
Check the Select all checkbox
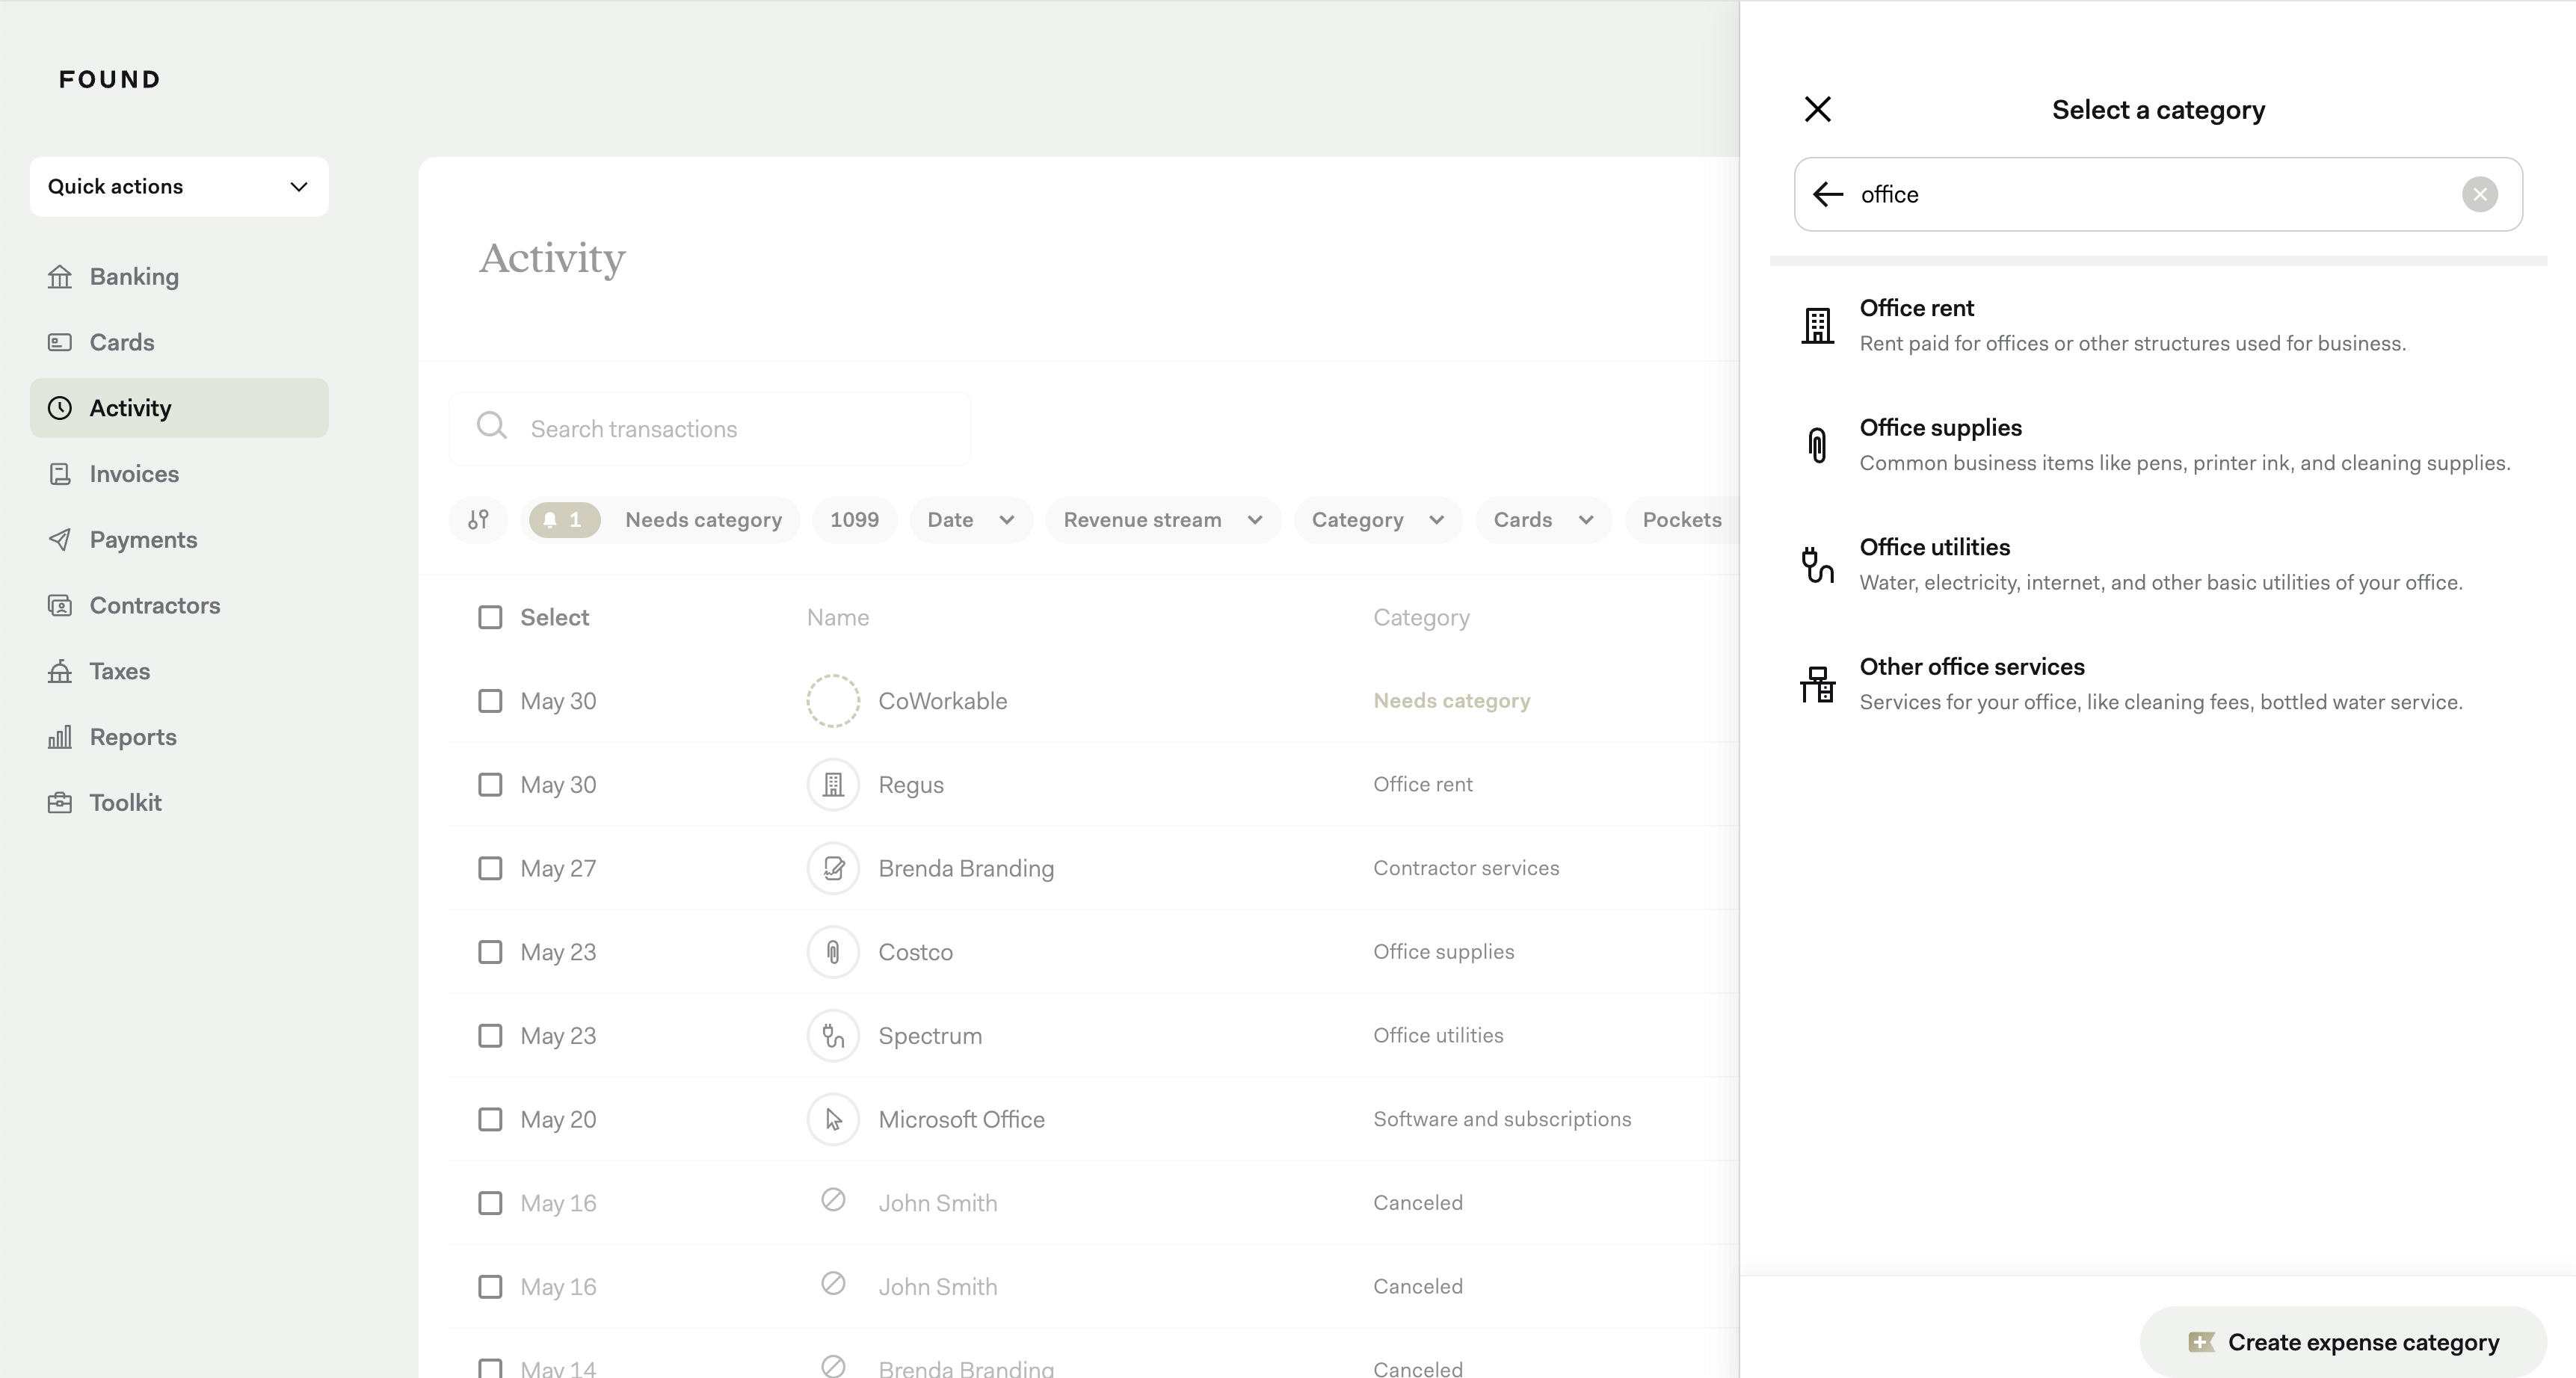(490, 618)
